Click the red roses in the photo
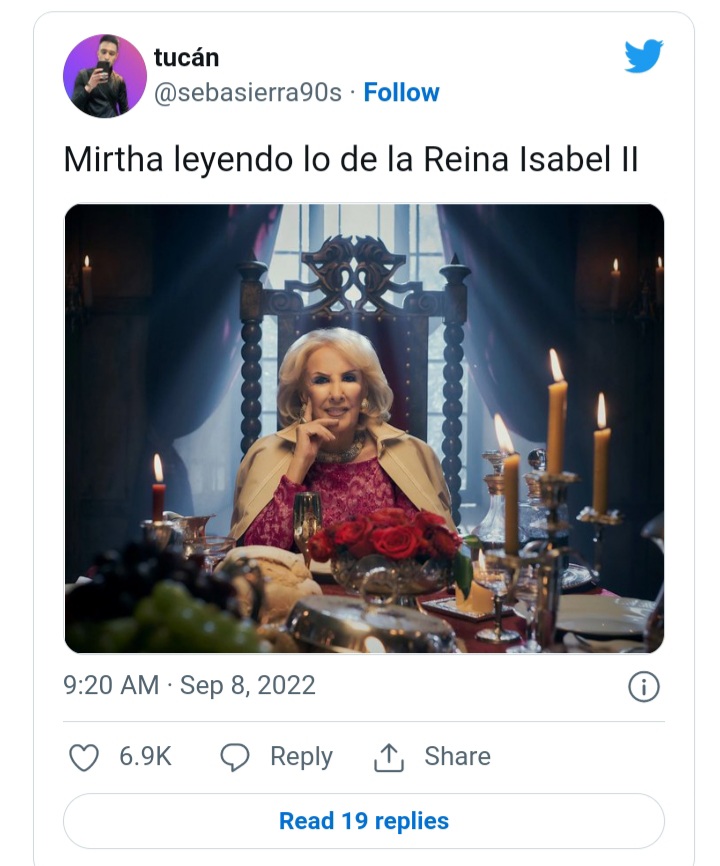 pyautogui.click(x=384, y=538)
